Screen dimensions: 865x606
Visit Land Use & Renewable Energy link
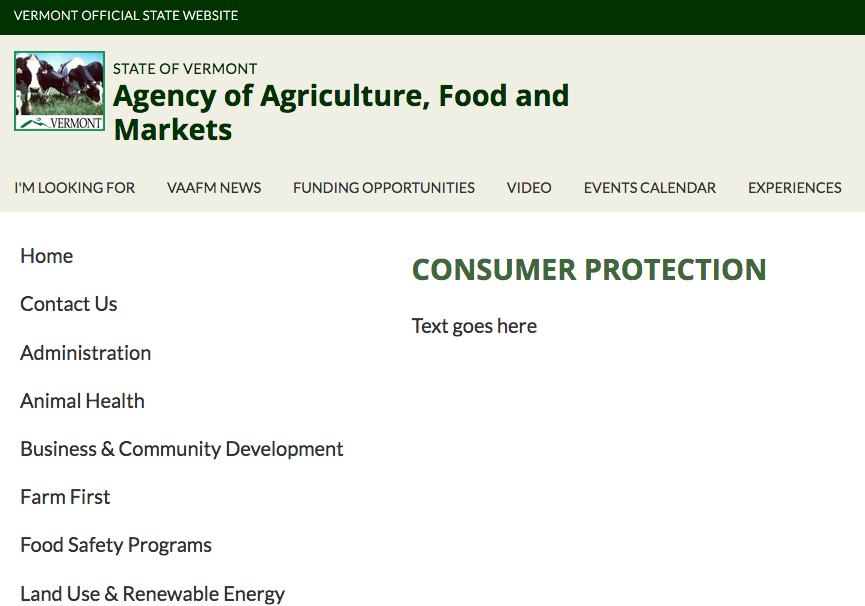click(153, 593)
